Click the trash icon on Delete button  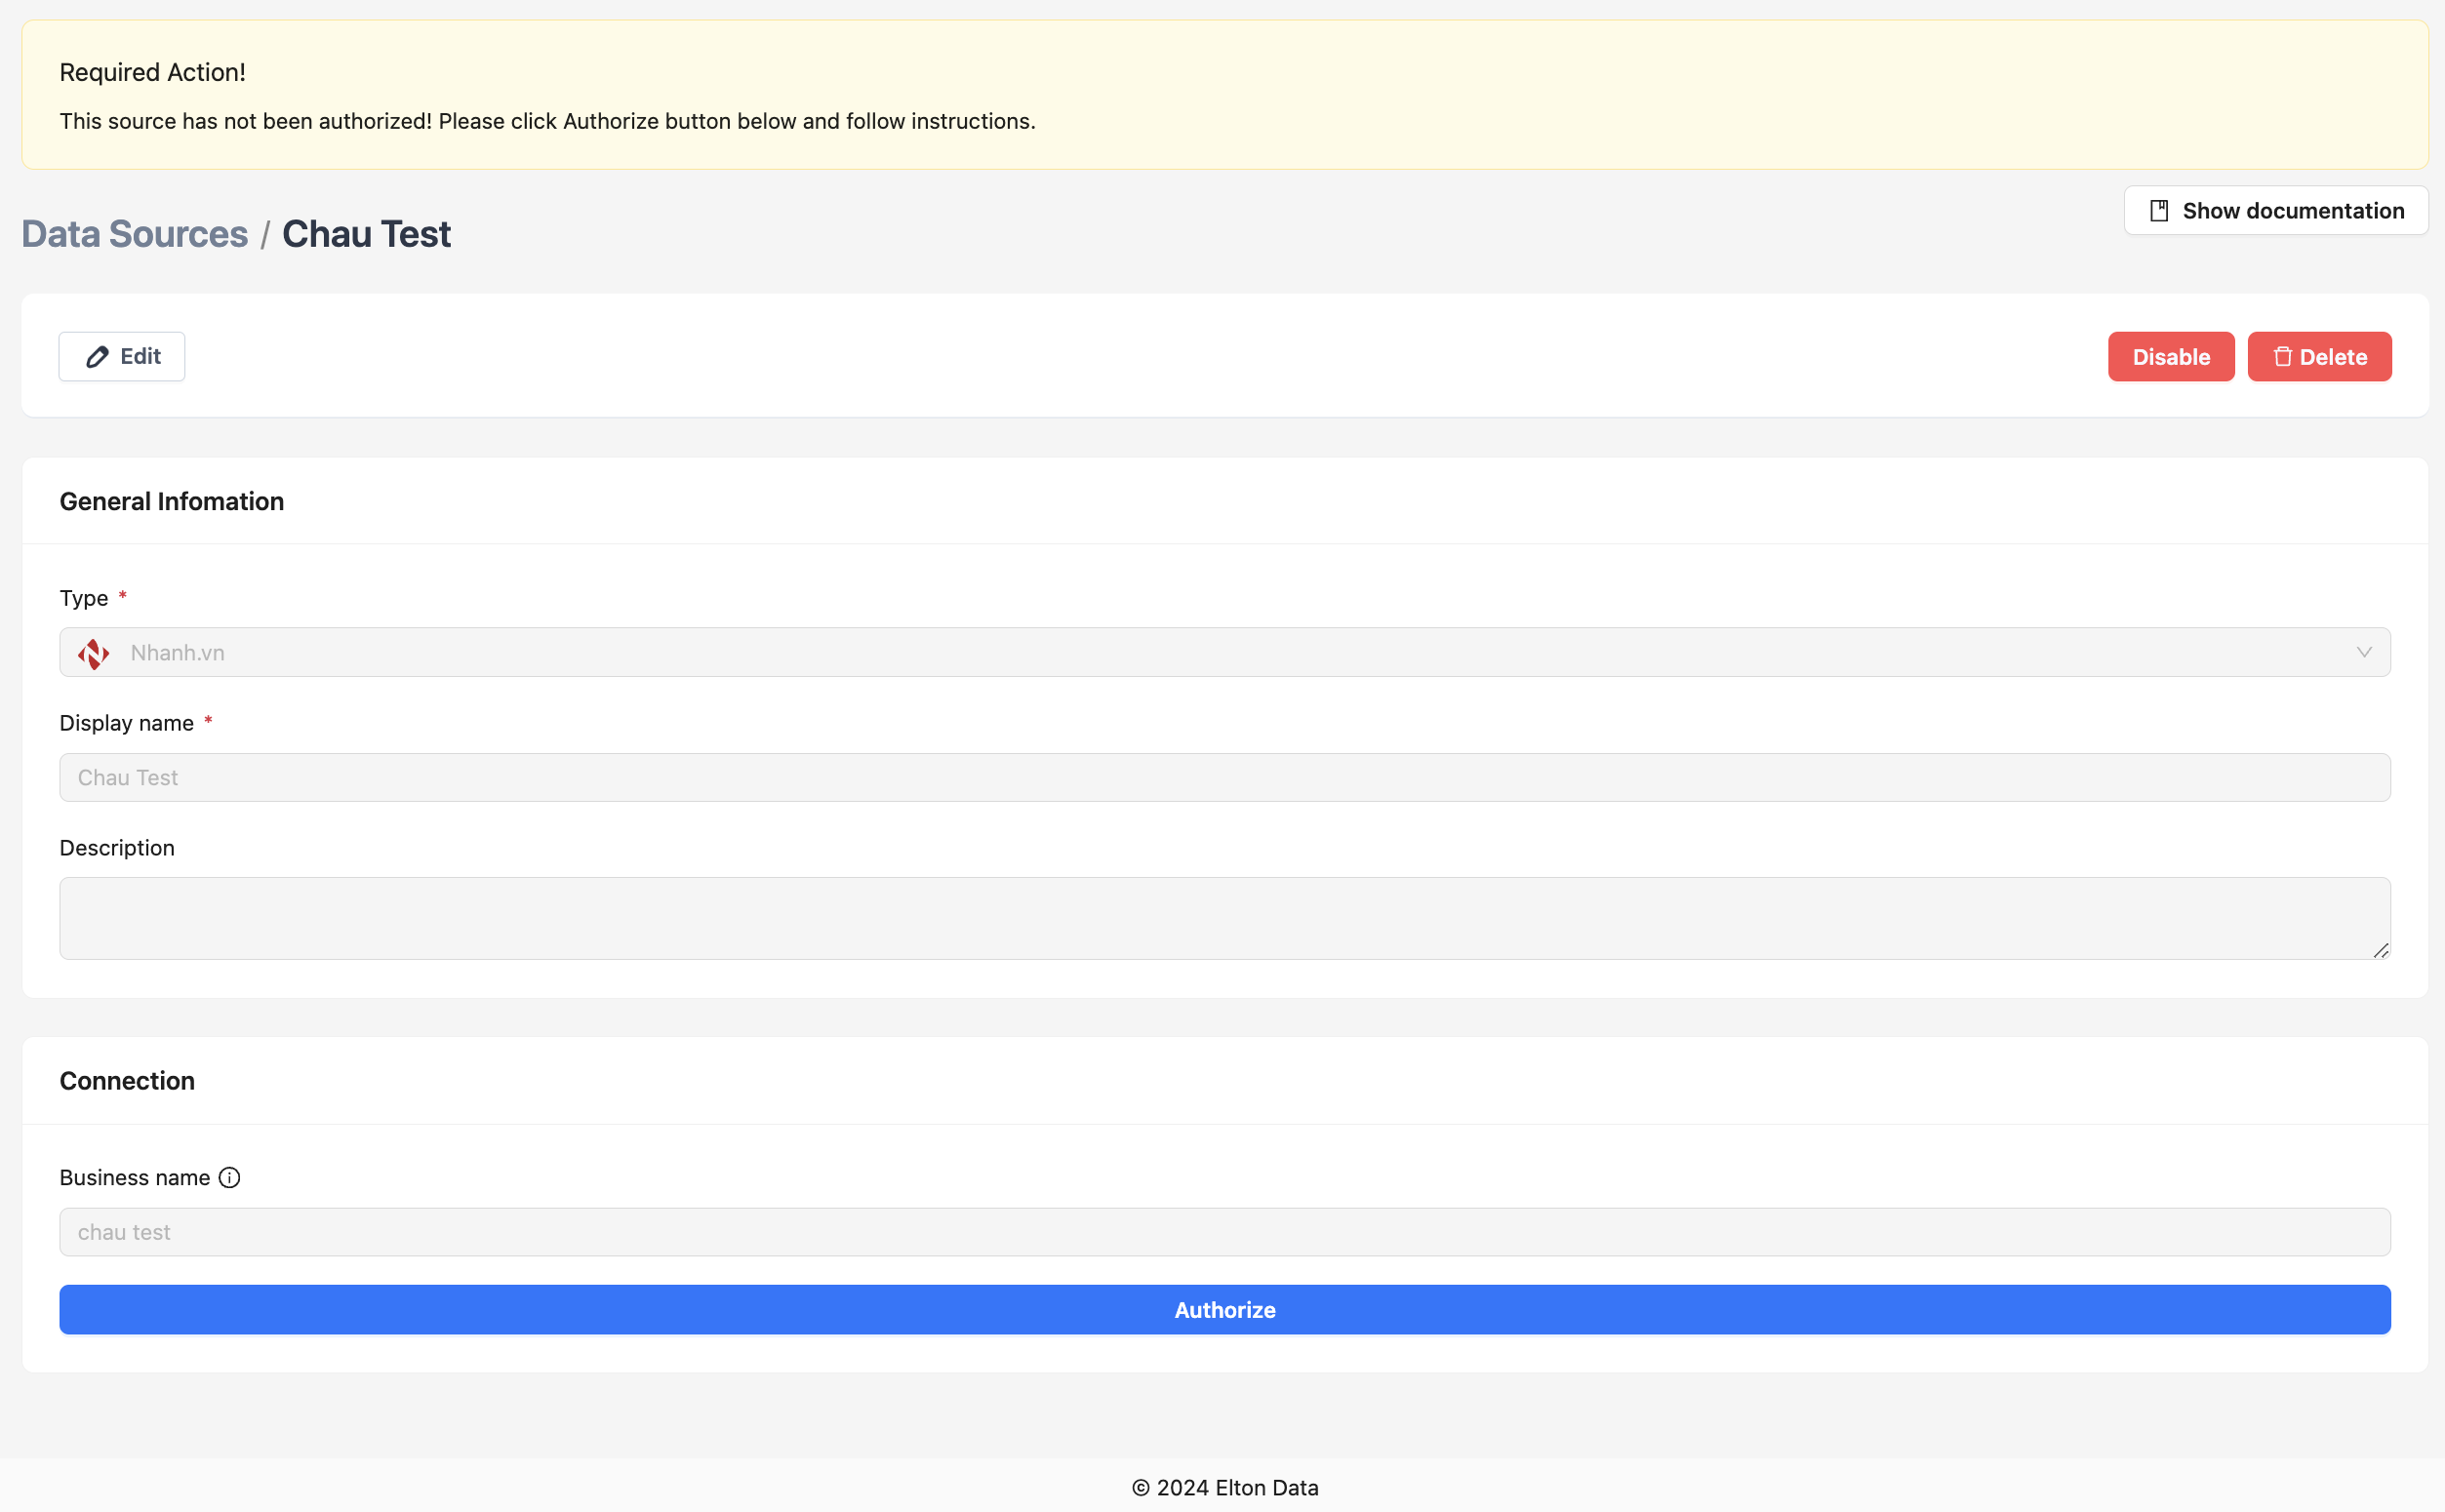pos(2282,357)
